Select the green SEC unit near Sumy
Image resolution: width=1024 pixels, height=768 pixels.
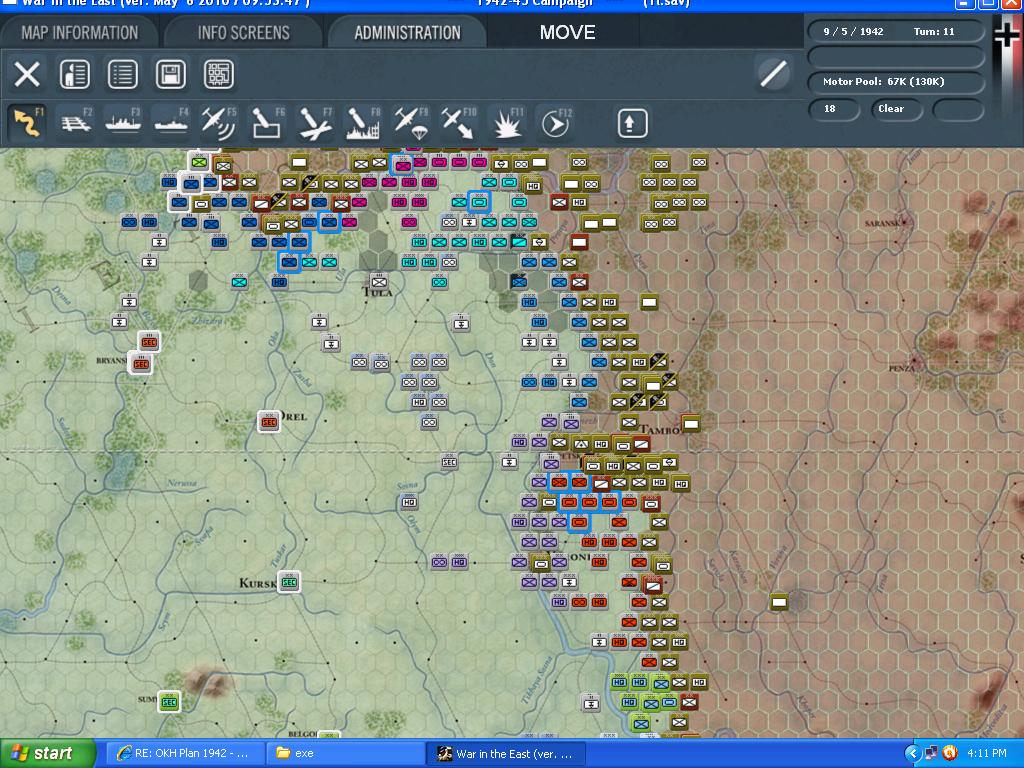pyautogui.click(x=168, y=702)
